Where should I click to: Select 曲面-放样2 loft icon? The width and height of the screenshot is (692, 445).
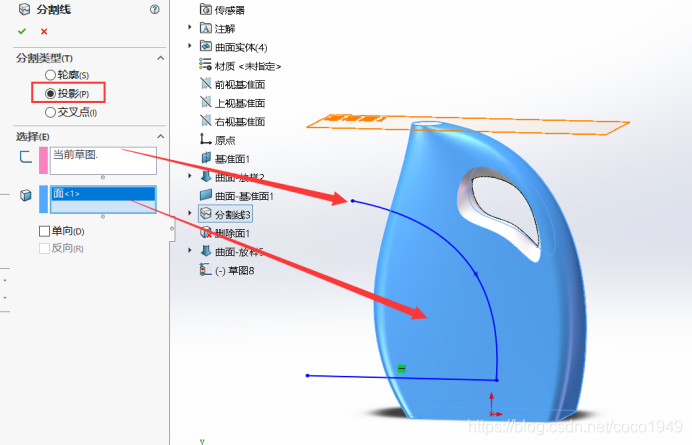(x=206, y=176)
